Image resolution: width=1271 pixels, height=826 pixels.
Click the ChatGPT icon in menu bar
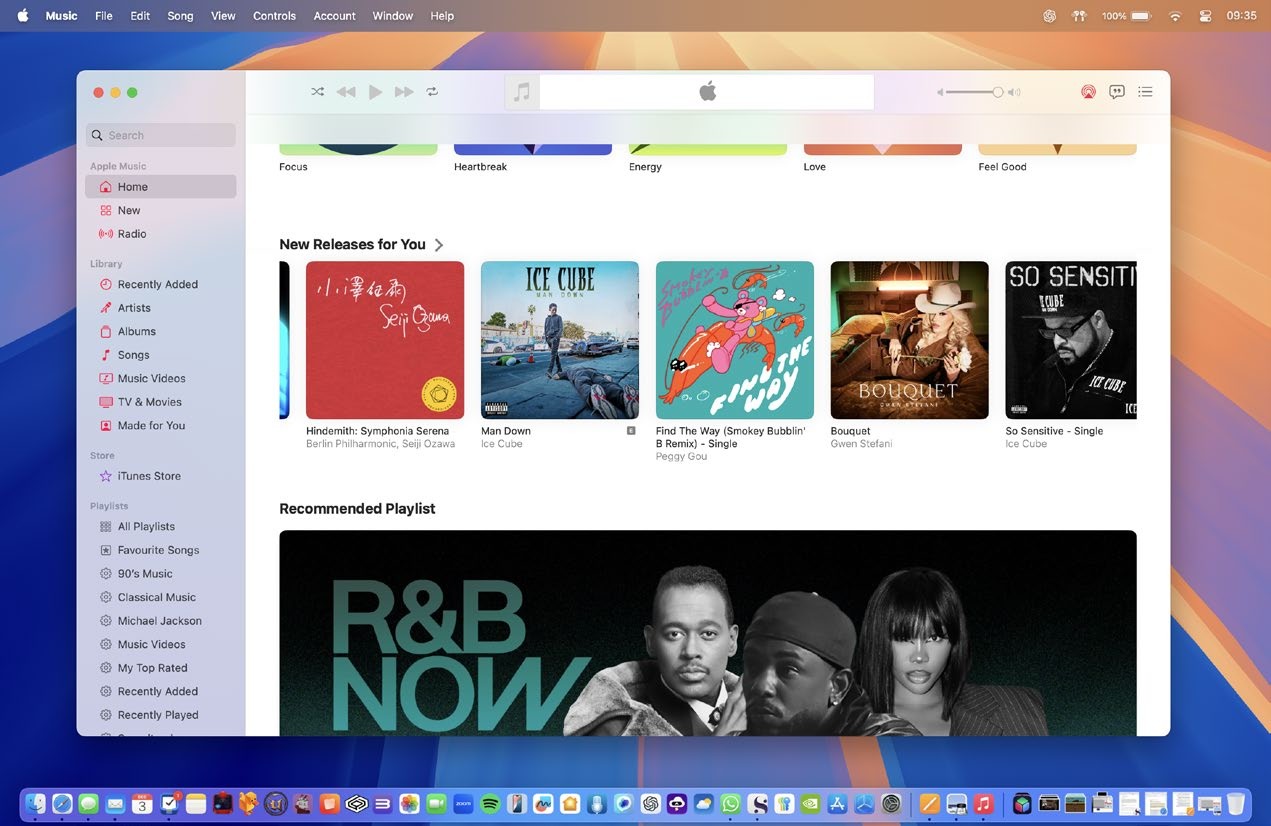1049,16
